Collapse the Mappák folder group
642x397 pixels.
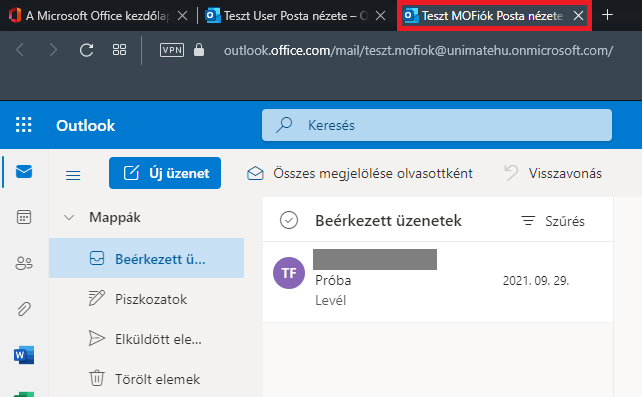(69, 217)
